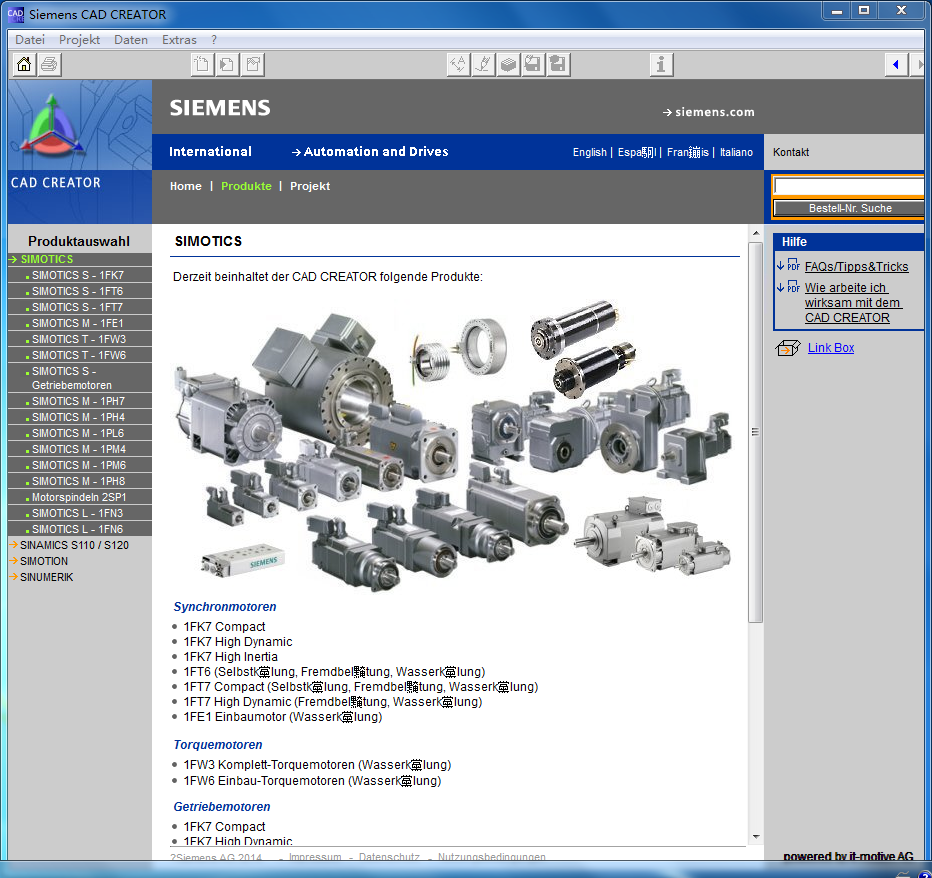932x878 pixels.
Task: Click the pencil sketch icon
Action: click(x=483, y=64)
